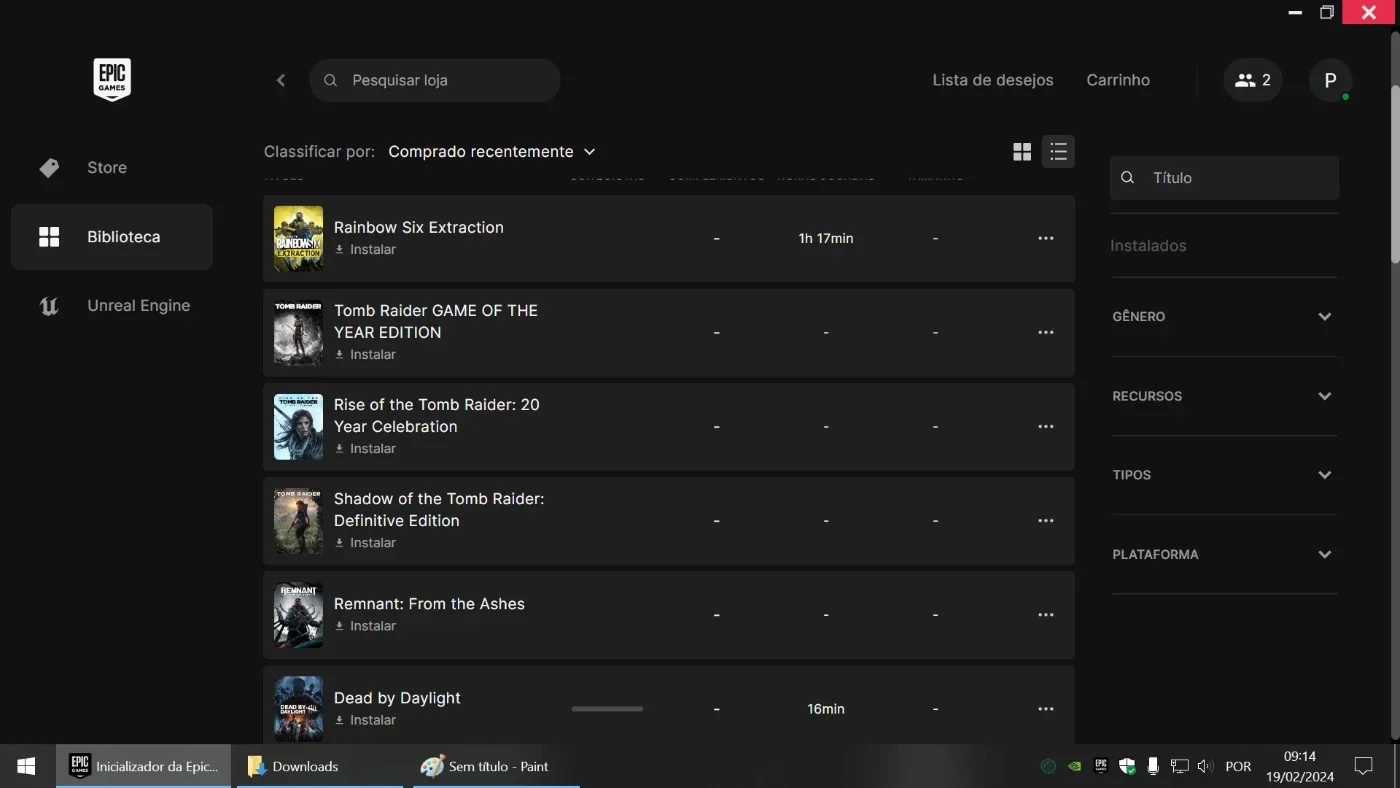Open options menu for Dead by Daylight

click(1046, 709)
